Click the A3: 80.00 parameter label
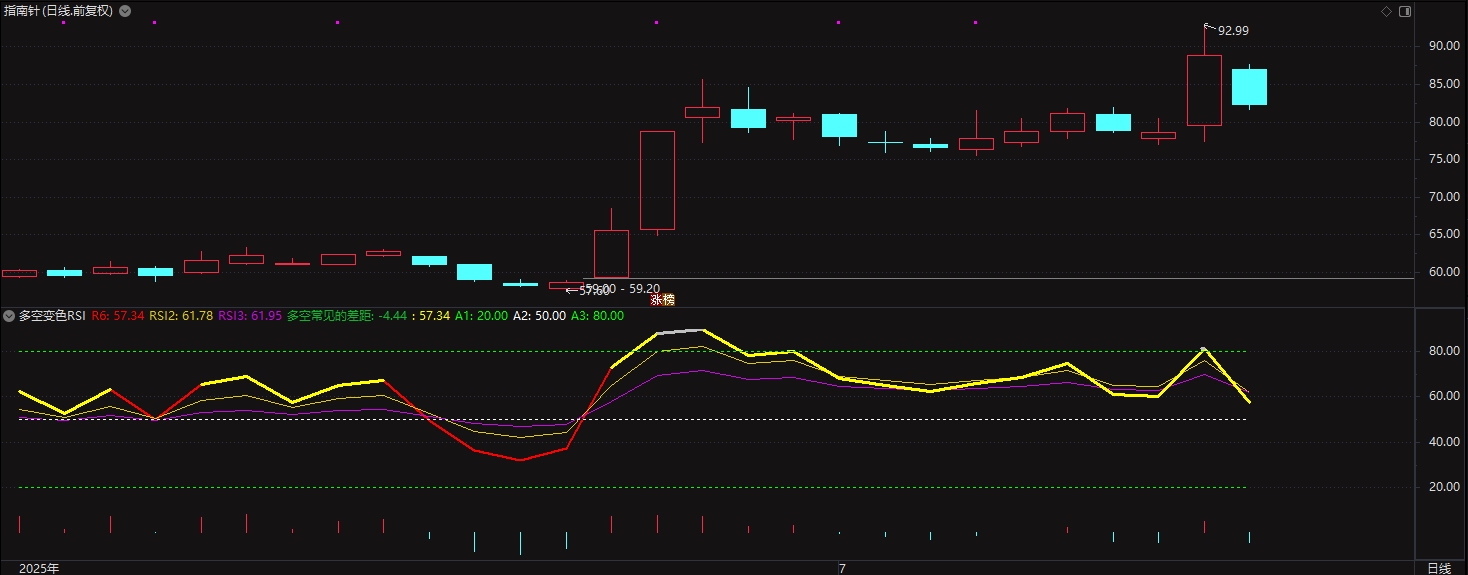 click(x=597, y=315)
